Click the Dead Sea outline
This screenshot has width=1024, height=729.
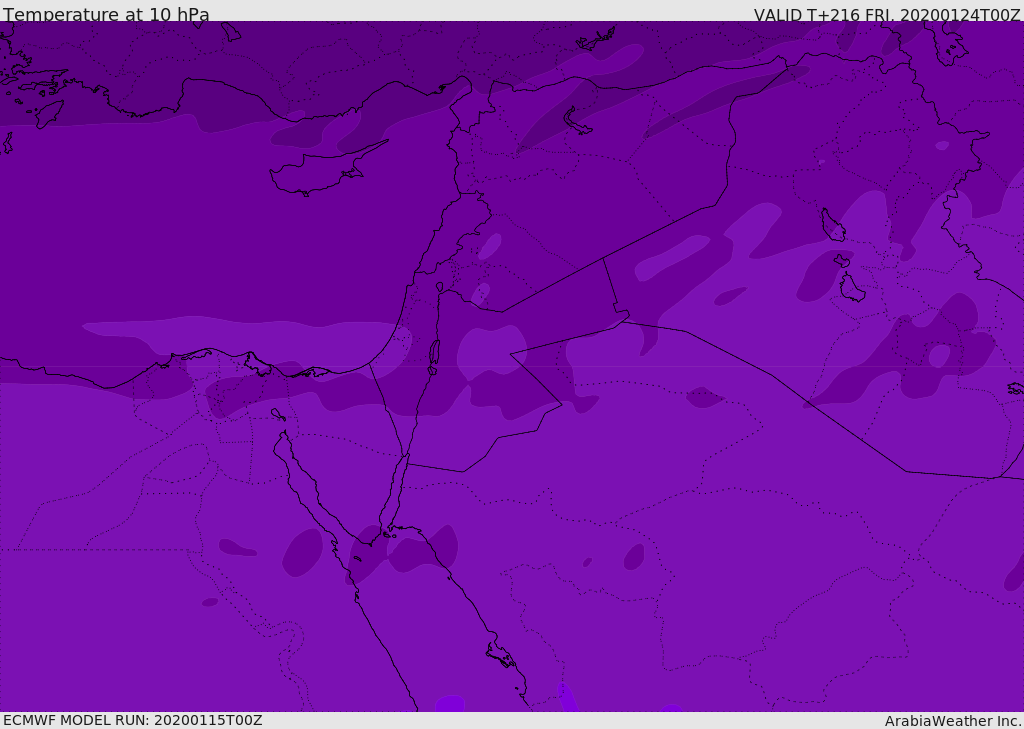[433, 356]
